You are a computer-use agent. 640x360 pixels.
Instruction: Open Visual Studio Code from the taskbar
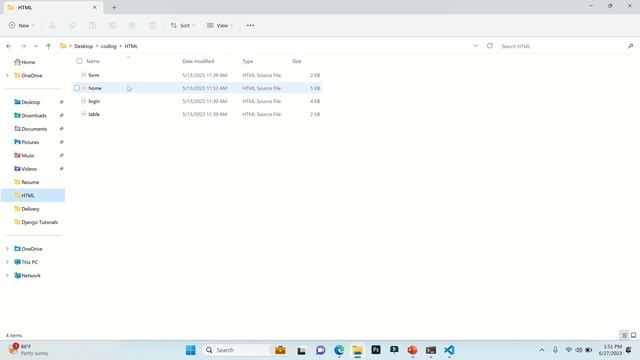pyautogui.click(x=449, y=350)
